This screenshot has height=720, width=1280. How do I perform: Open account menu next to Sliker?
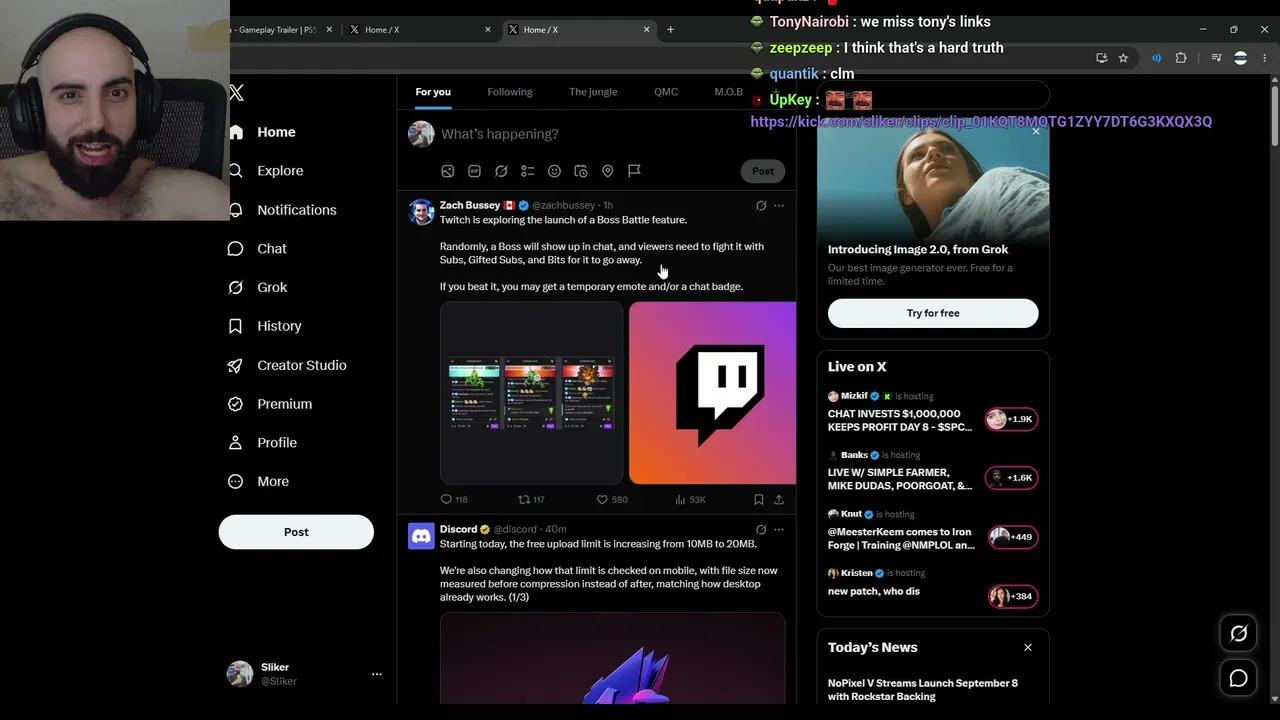pyautogui.click(x=377, y=674)
